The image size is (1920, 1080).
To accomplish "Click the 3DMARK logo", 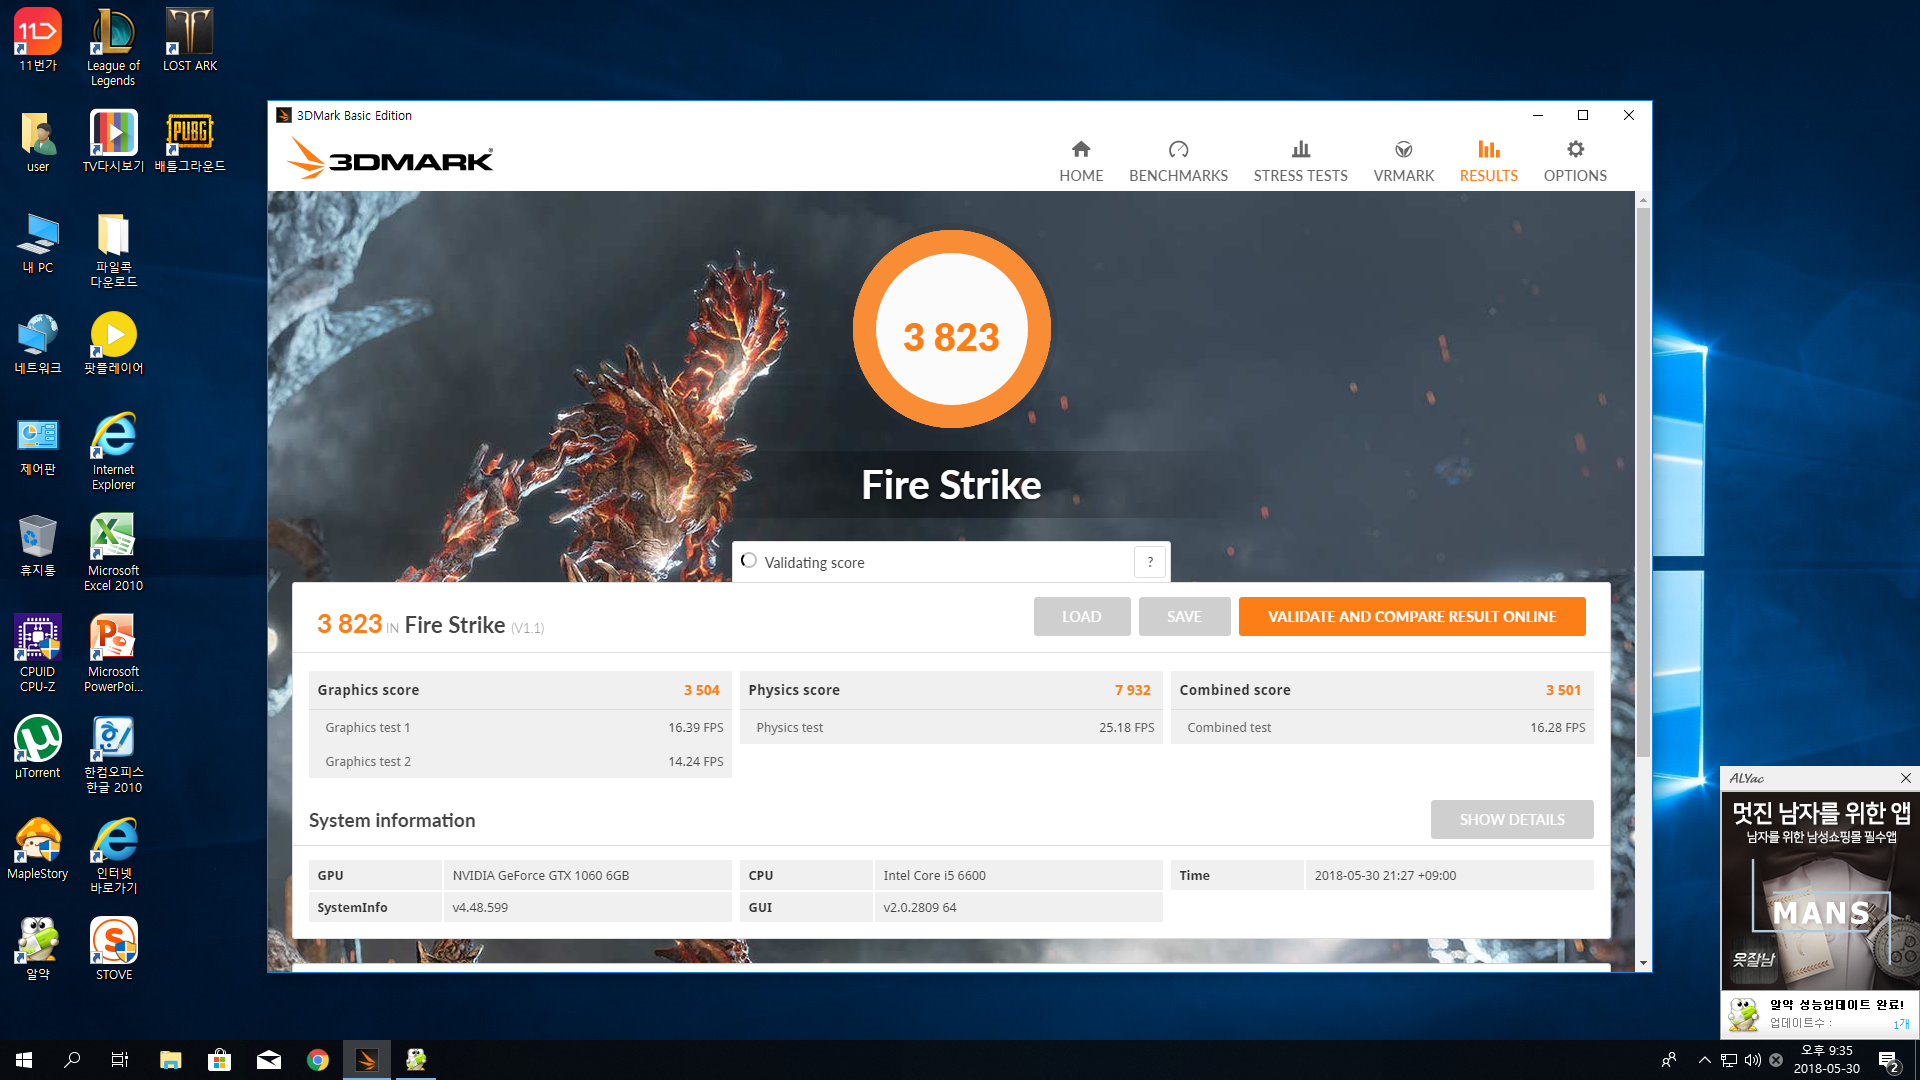I will click(x=390, y=159).
